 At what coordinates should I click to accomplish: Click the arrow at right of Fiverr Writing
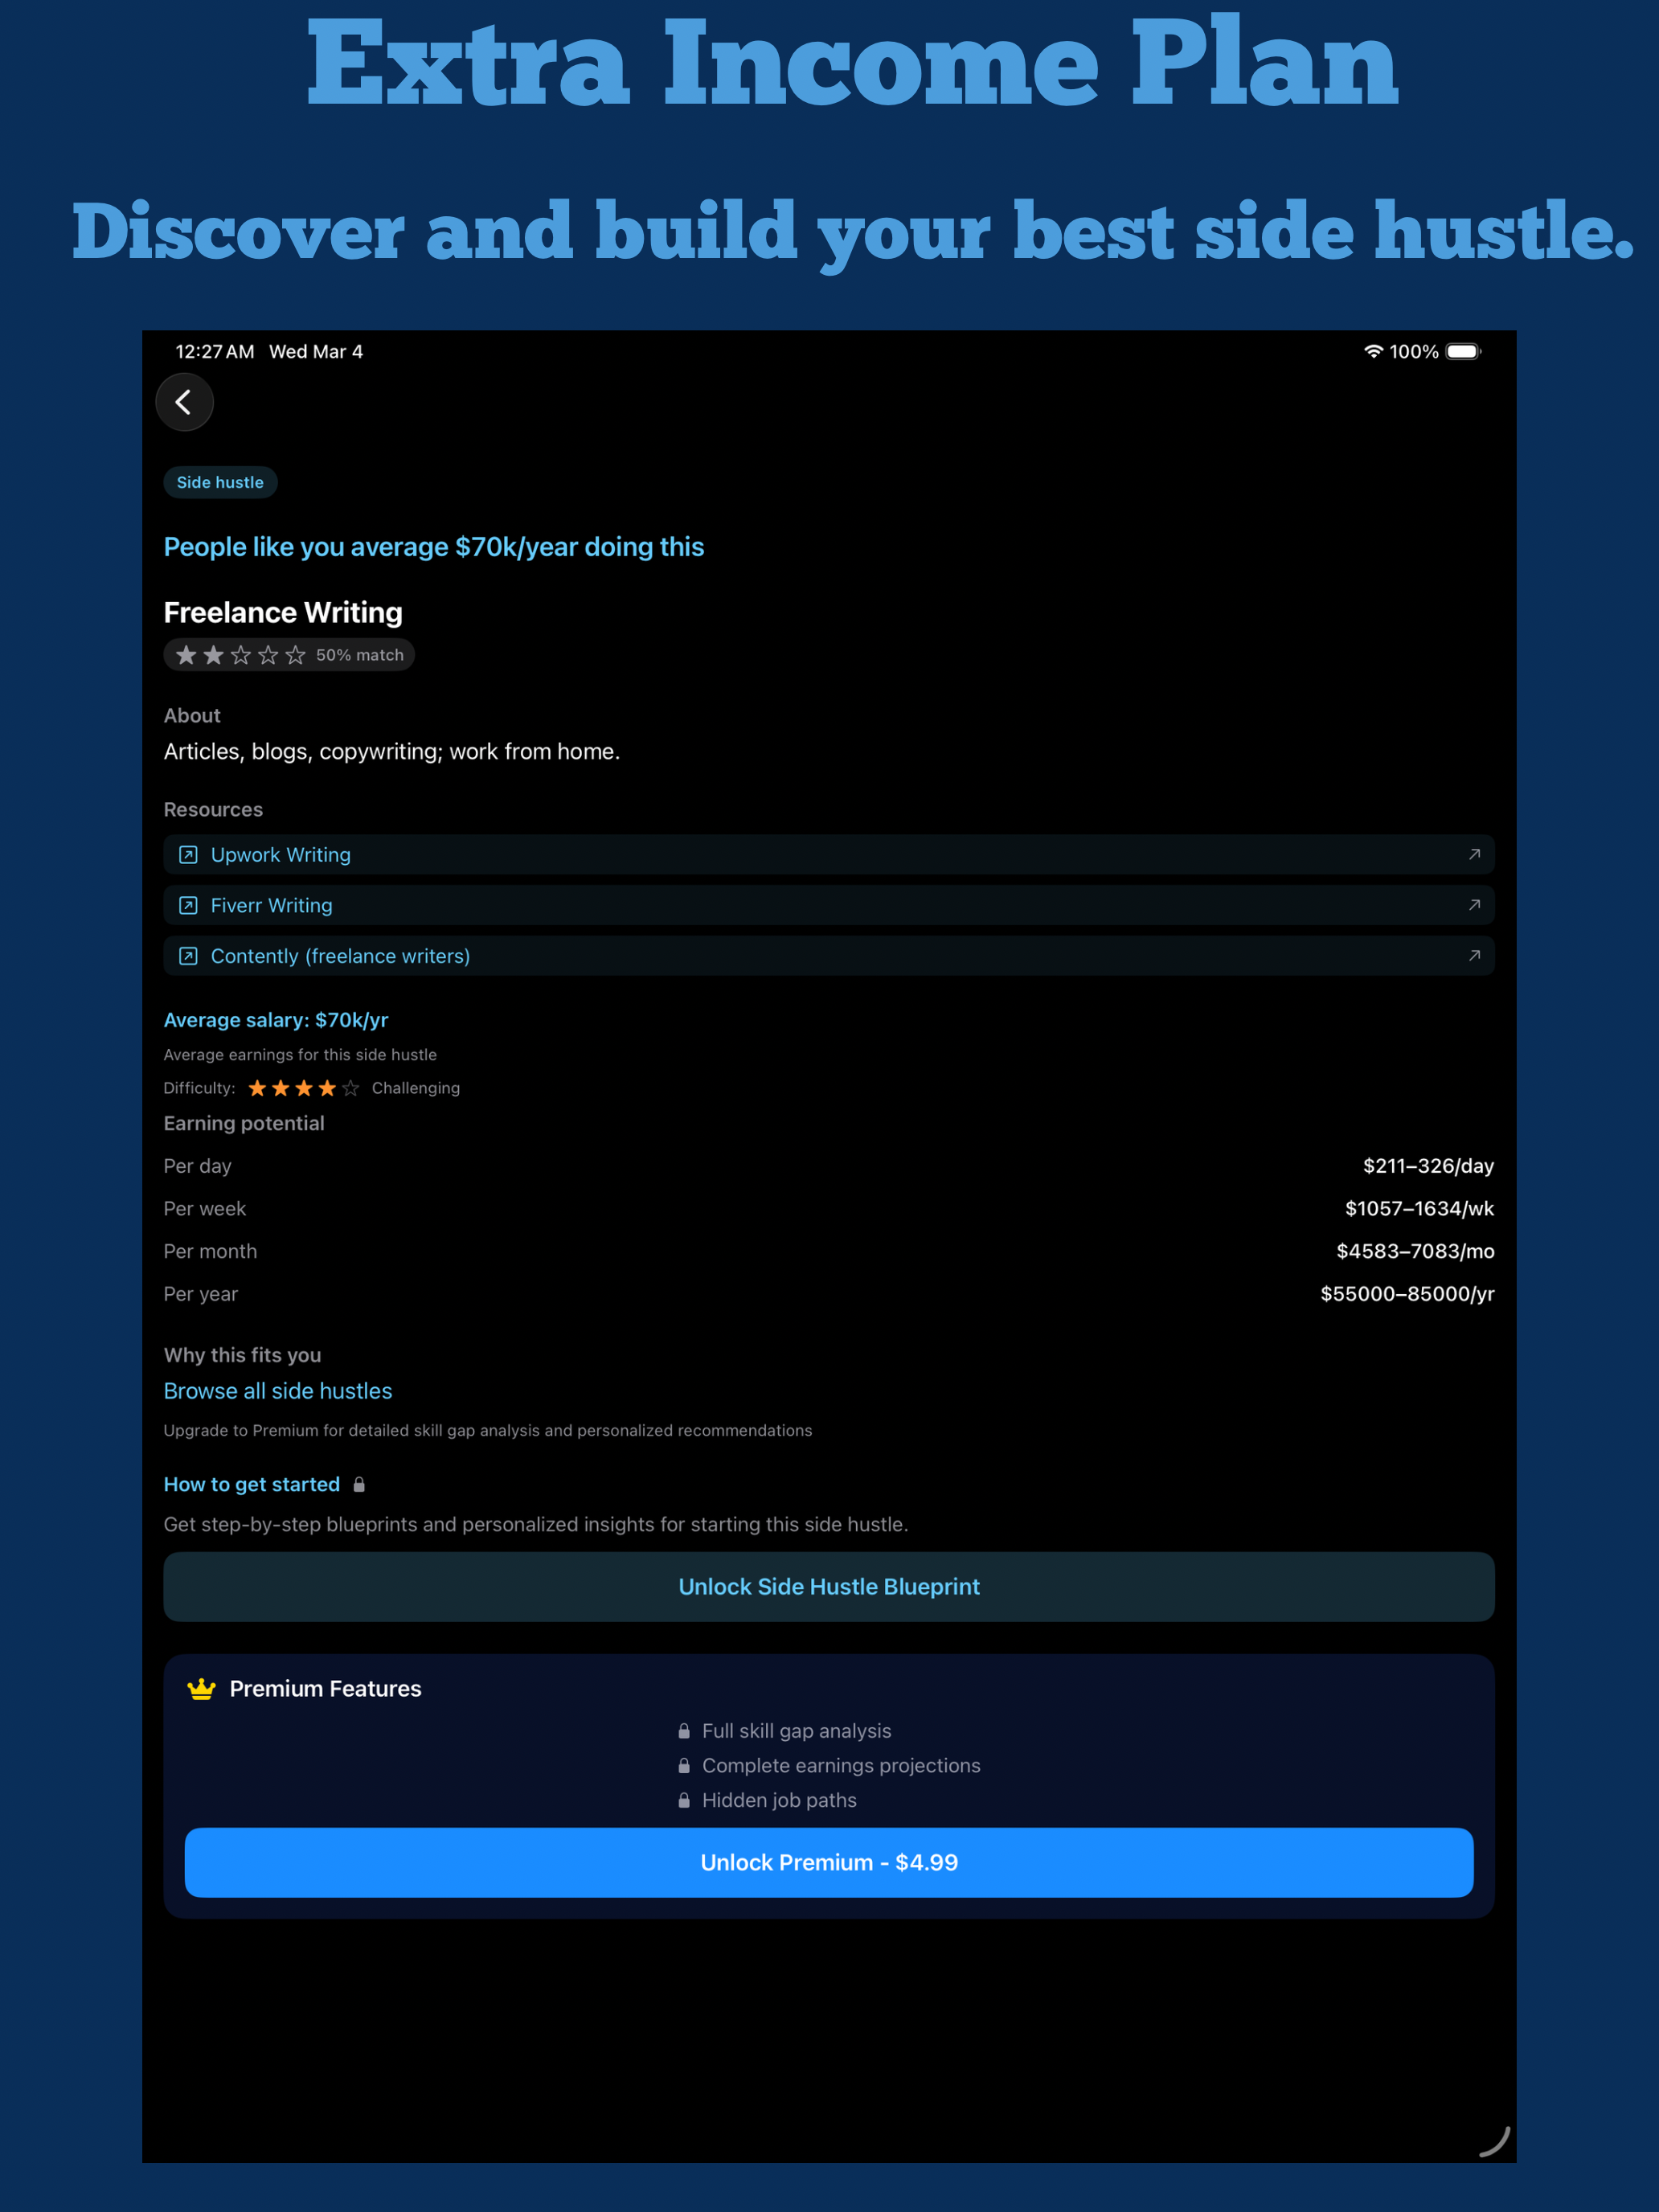1474,905
